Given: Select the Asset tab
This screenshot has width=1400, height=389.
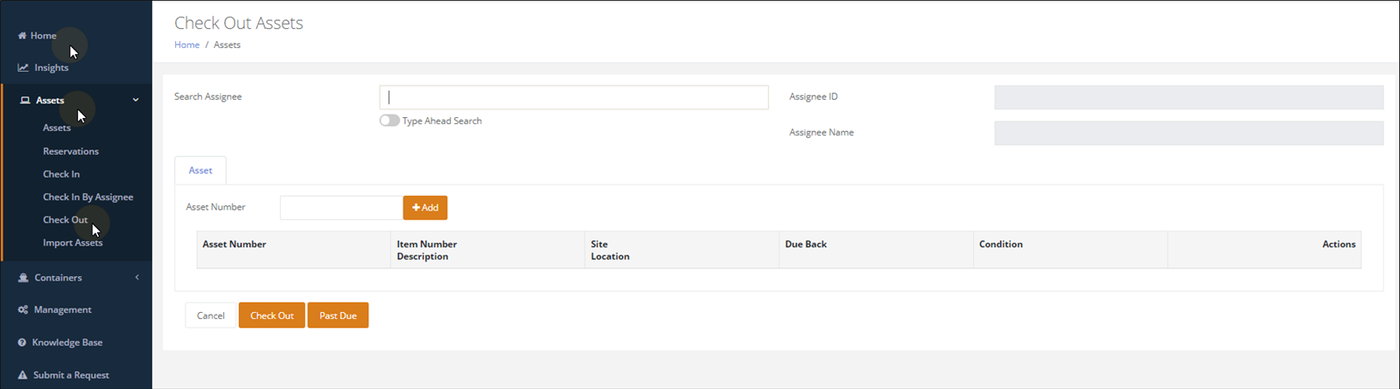Looking at the screenshot, I should point(200,171).
